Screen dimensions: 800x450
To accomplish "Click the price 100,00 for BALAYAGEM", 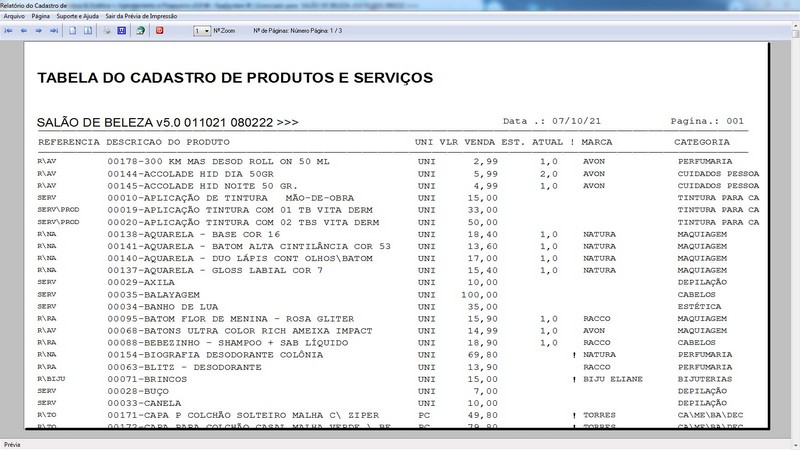I will (x=479, y=294).
